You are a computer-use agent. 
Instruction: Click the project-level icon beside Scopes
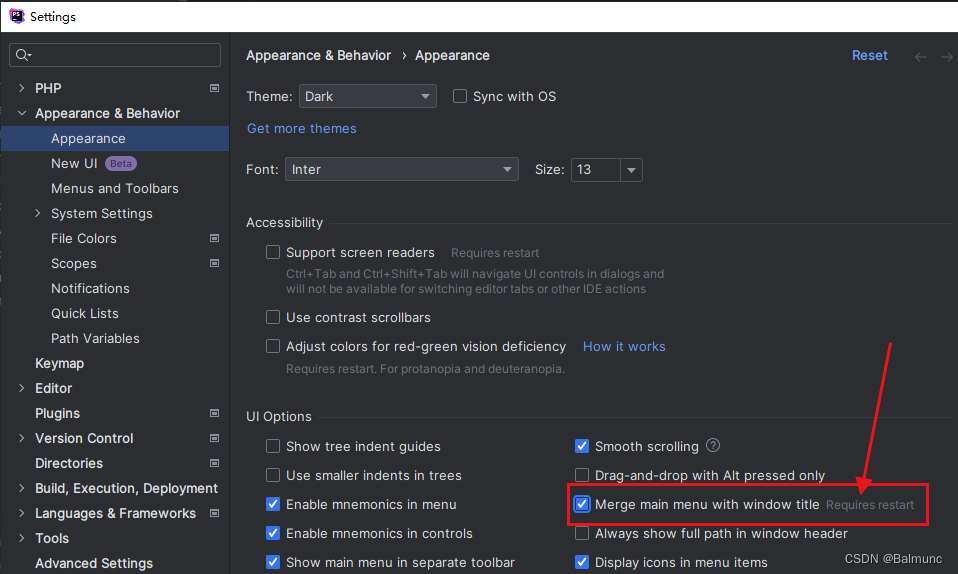pyautogui.click(x=214, y=263)
